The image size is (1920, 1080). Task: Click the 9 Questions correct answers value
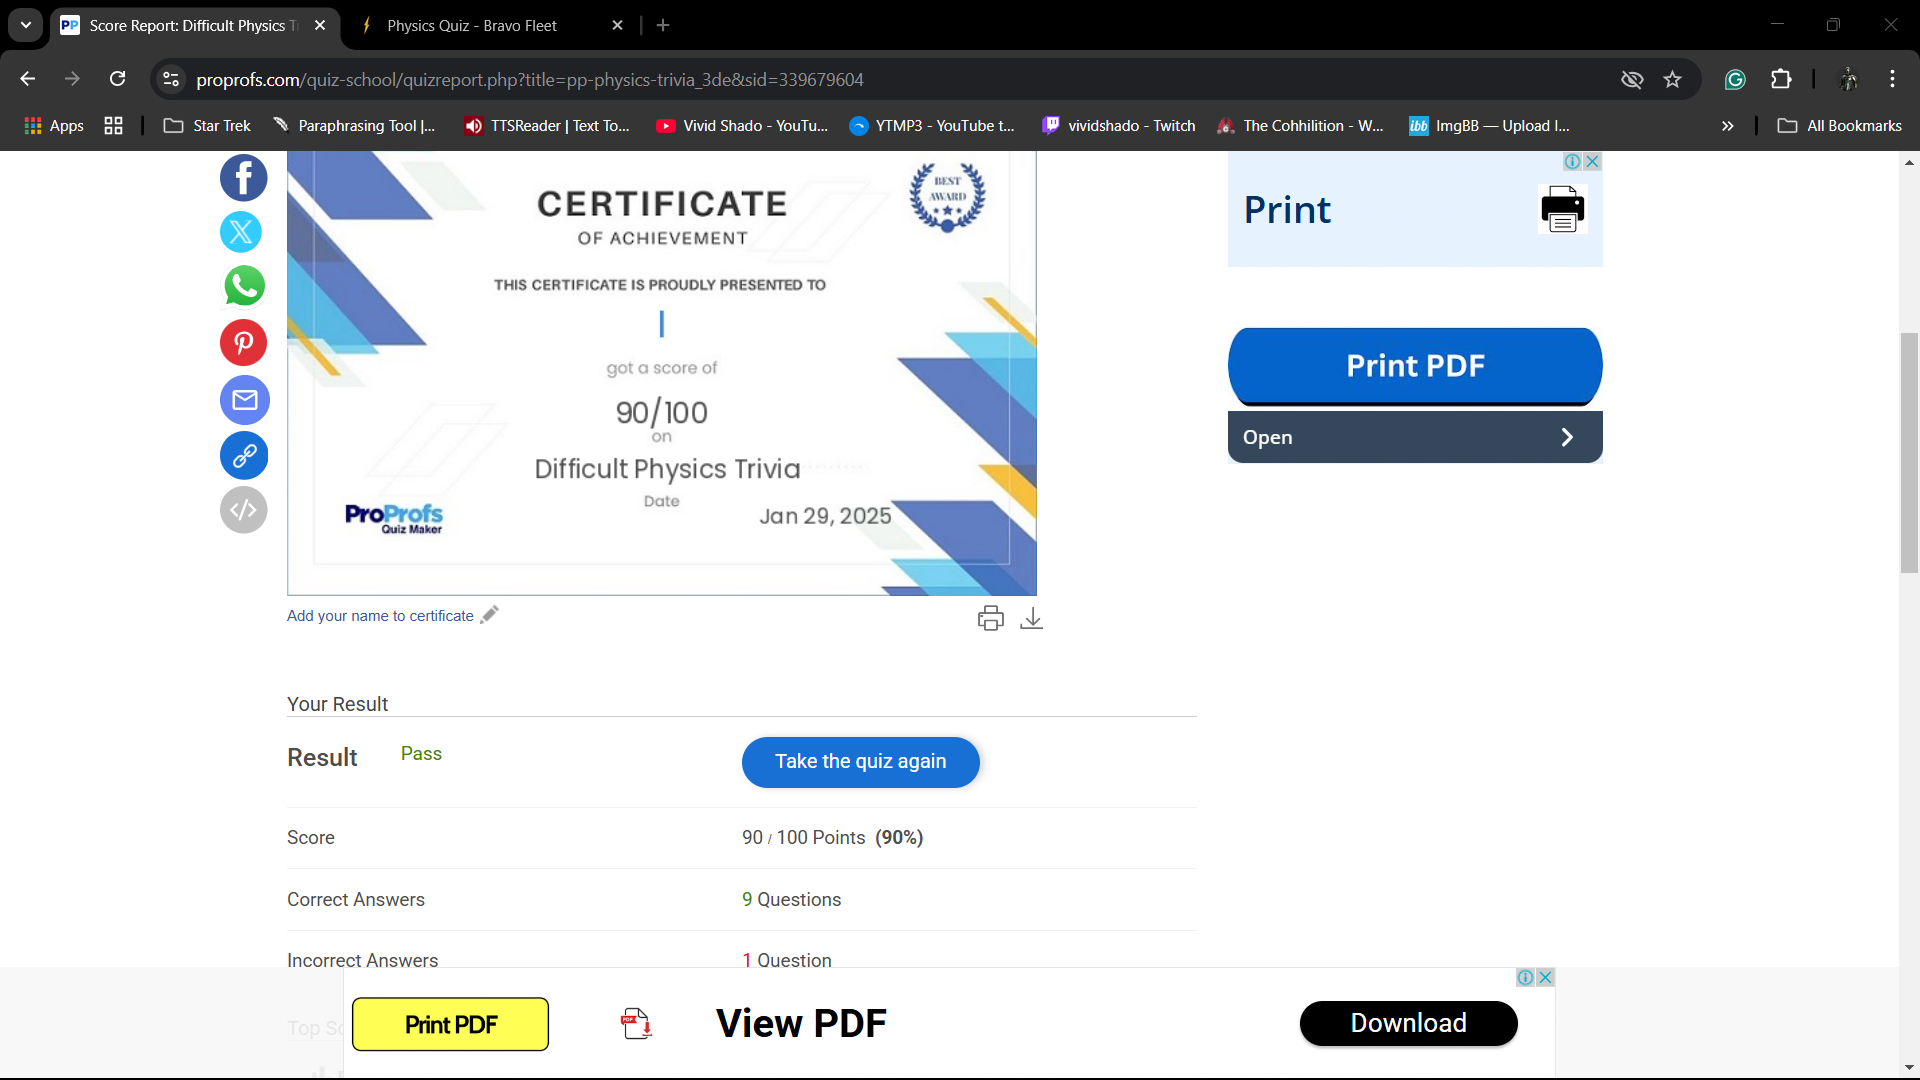point(791,899)
